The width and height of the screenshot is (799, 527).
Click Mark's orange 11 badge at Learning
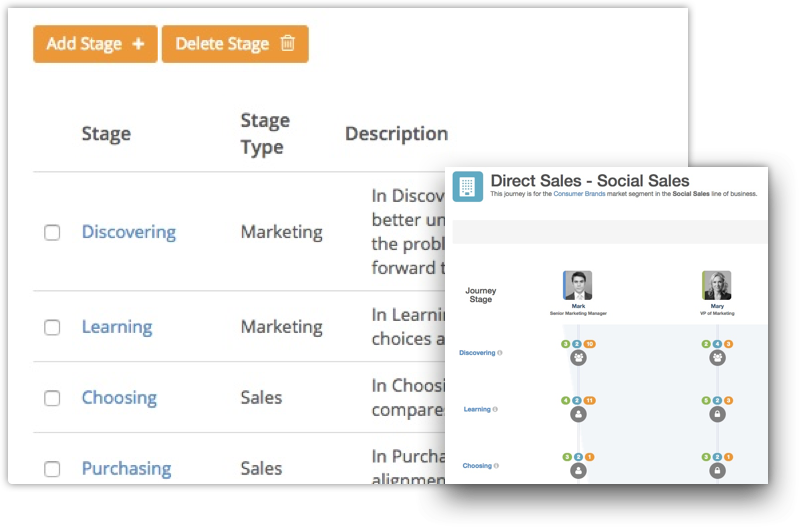pyautogui.click(x=590, y=401)
